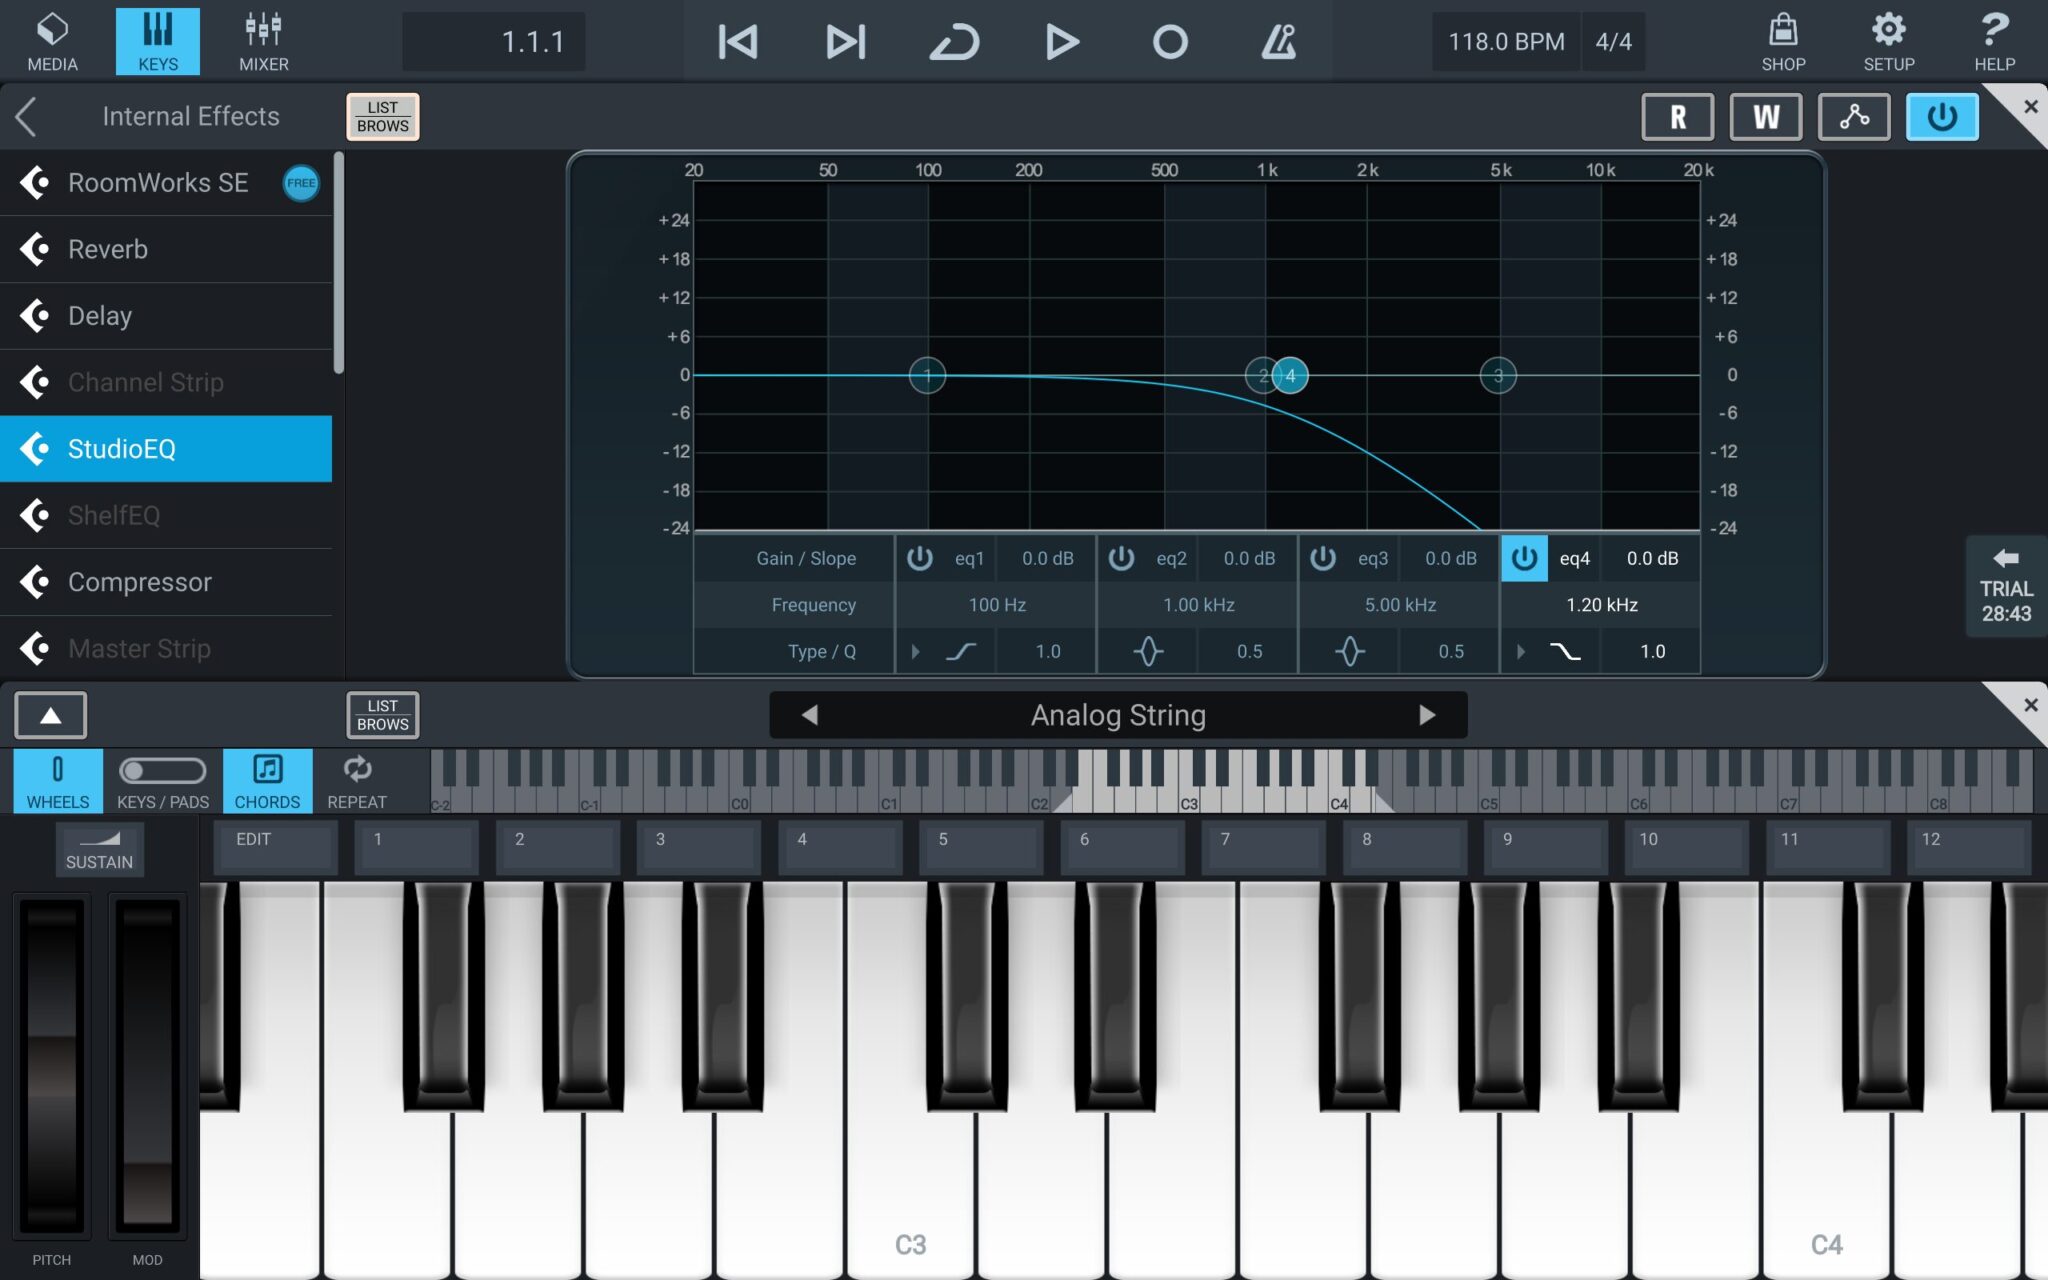Switch to the Mixer tab
Image resolution: width=2048 pixels, height=1280 pixels.
pyautogui.click(x=263, y=41)
